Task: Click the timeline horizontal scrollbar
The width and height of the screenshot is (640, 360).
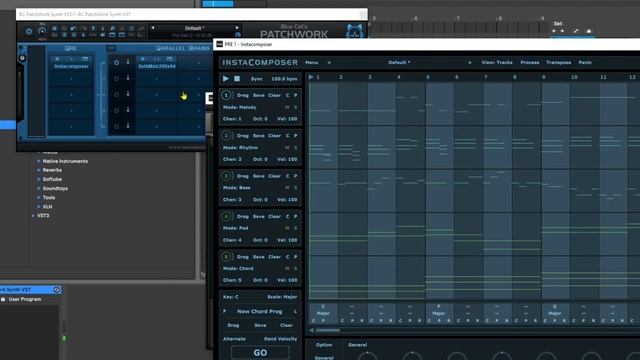Action: coord(328,330)
